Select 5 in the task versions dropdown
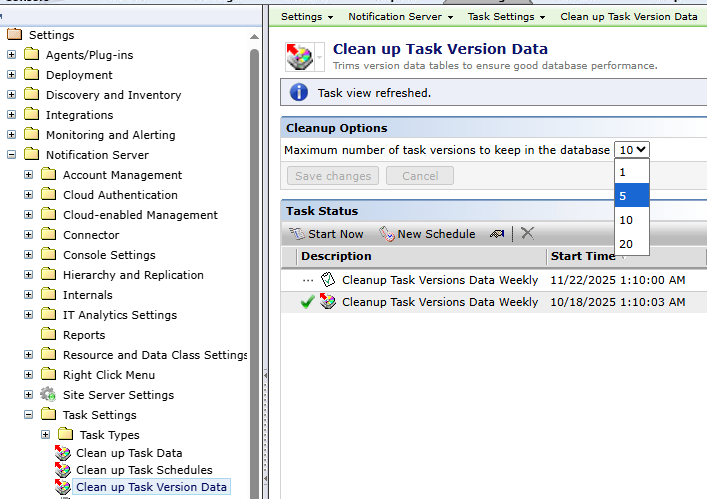This screenshot has width=707, height=499. [631, 196]
